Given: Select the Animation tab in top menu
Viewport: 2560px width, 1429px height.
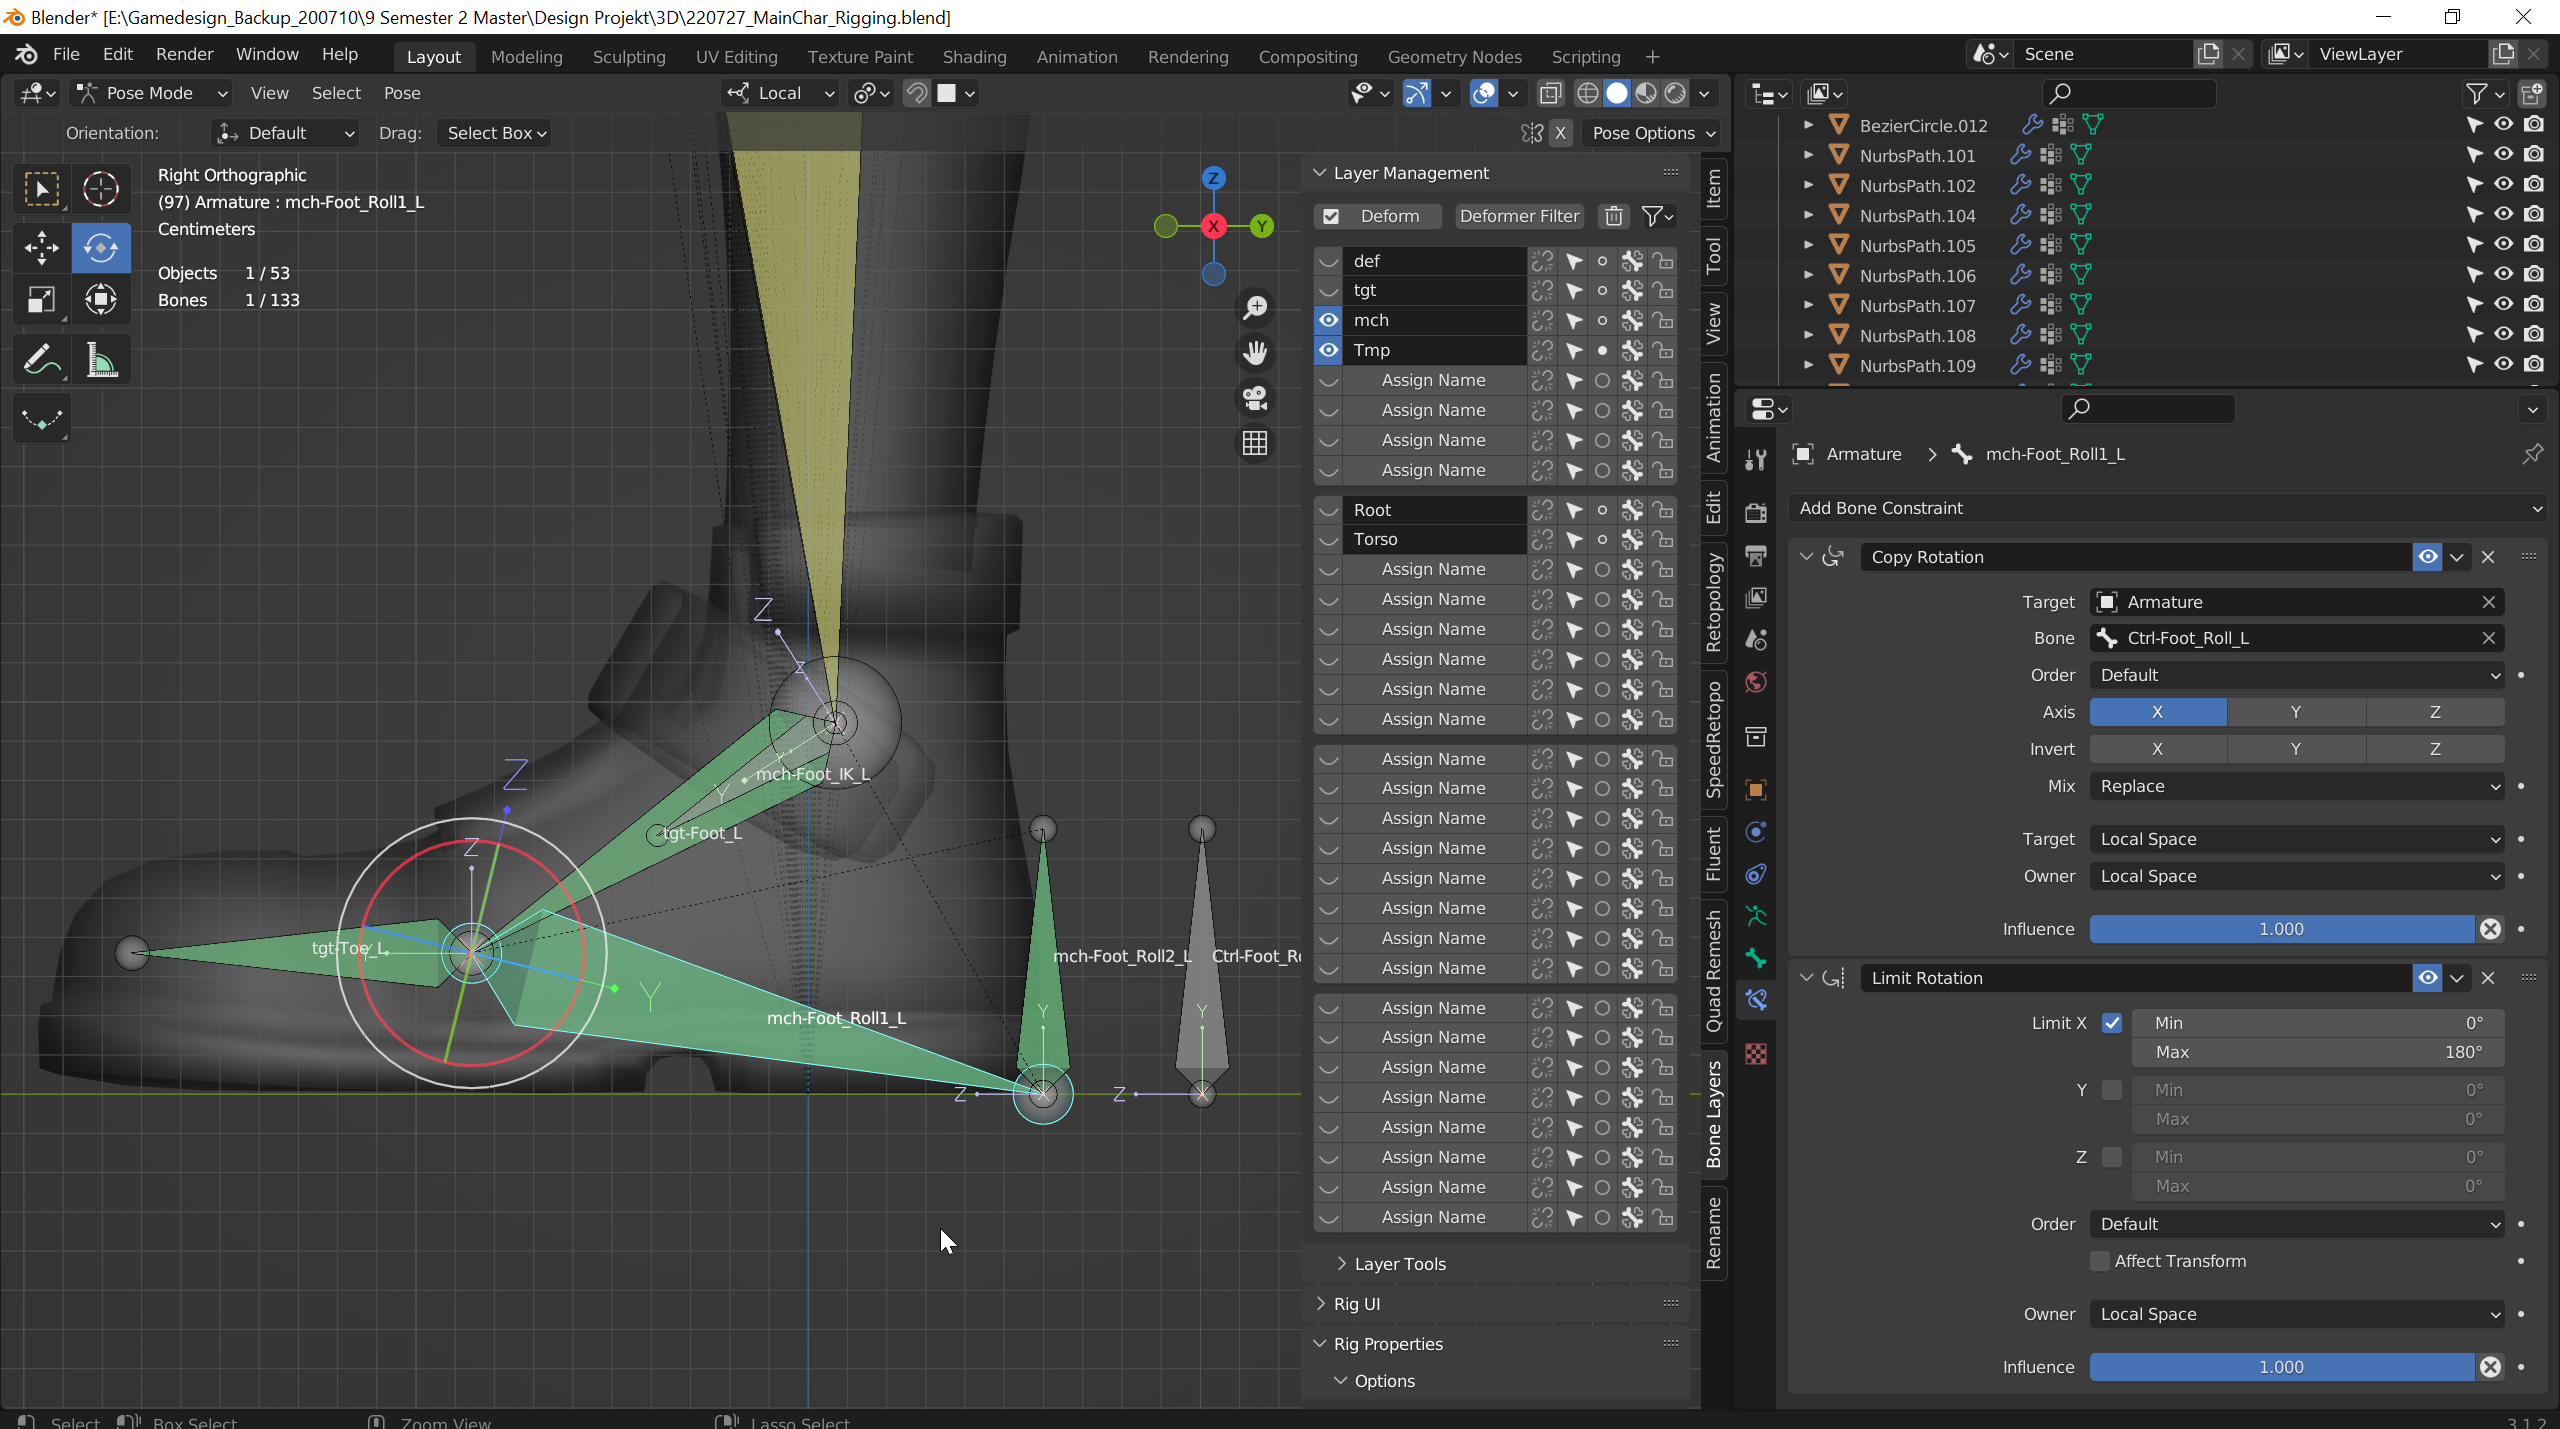Looking at the screenshot, I should pos(1074,54).
